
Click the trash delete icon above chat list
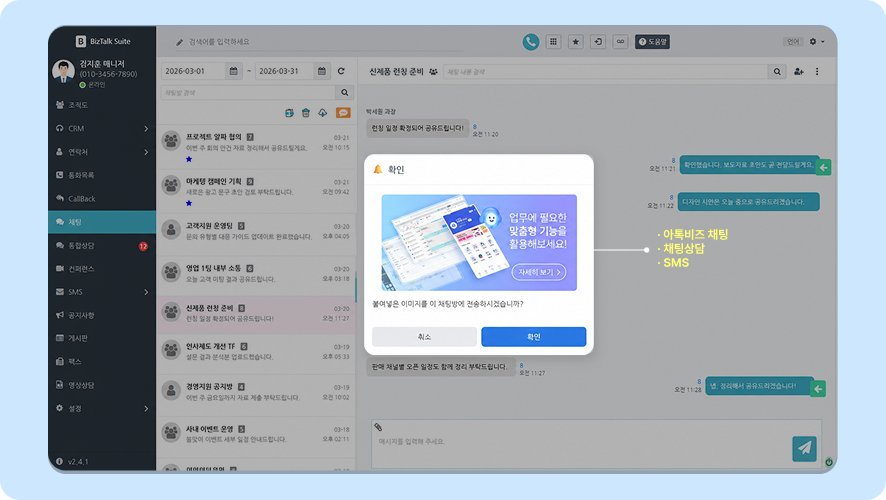306,113
